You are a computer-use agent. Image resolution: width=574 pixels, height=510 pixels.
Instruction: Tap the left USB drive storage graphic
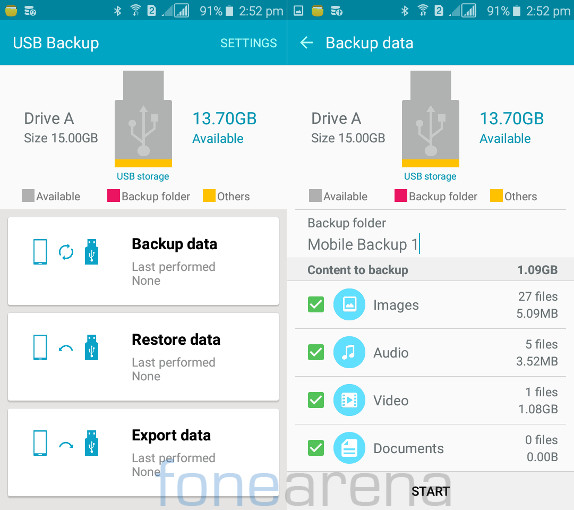coord(143,119)
